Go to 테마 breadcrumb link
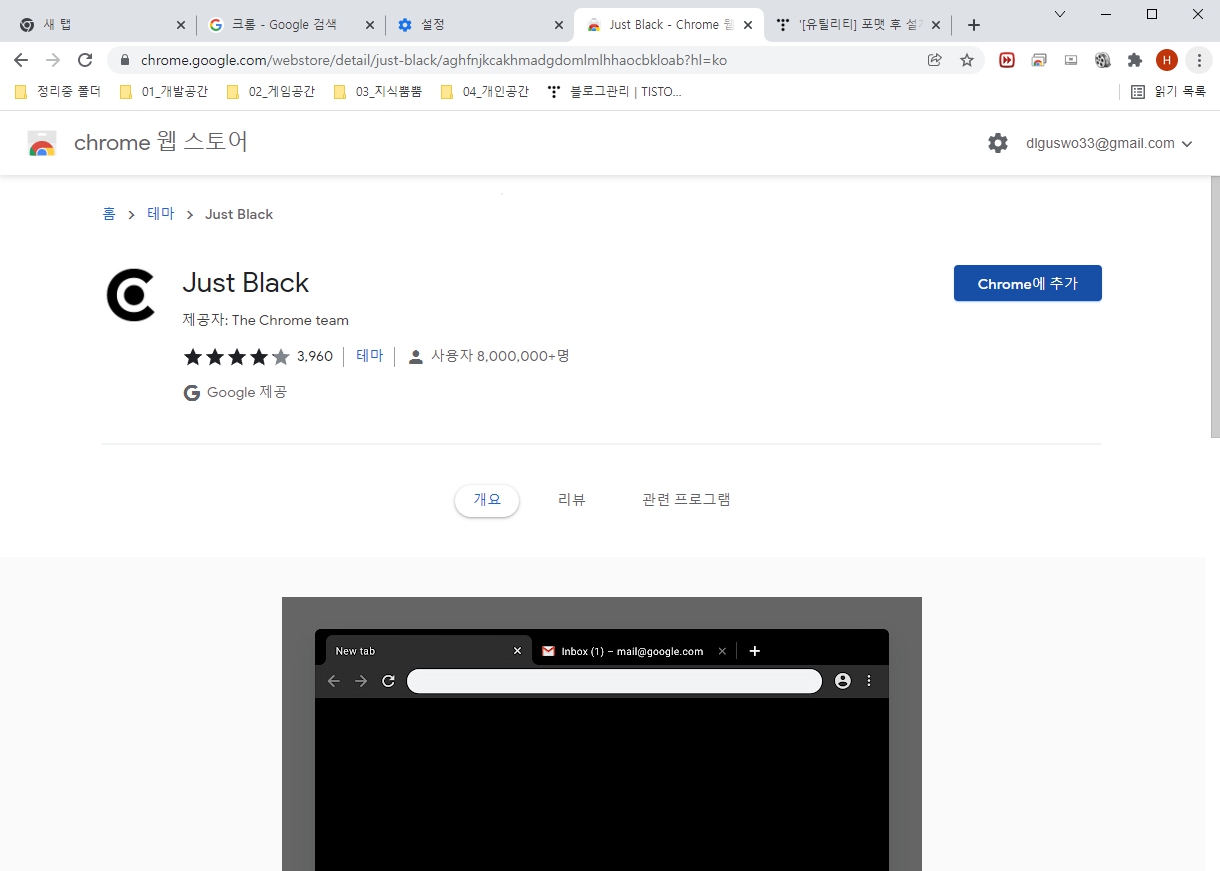Viewport: 1220px width, 871px height. click(161, 214)
